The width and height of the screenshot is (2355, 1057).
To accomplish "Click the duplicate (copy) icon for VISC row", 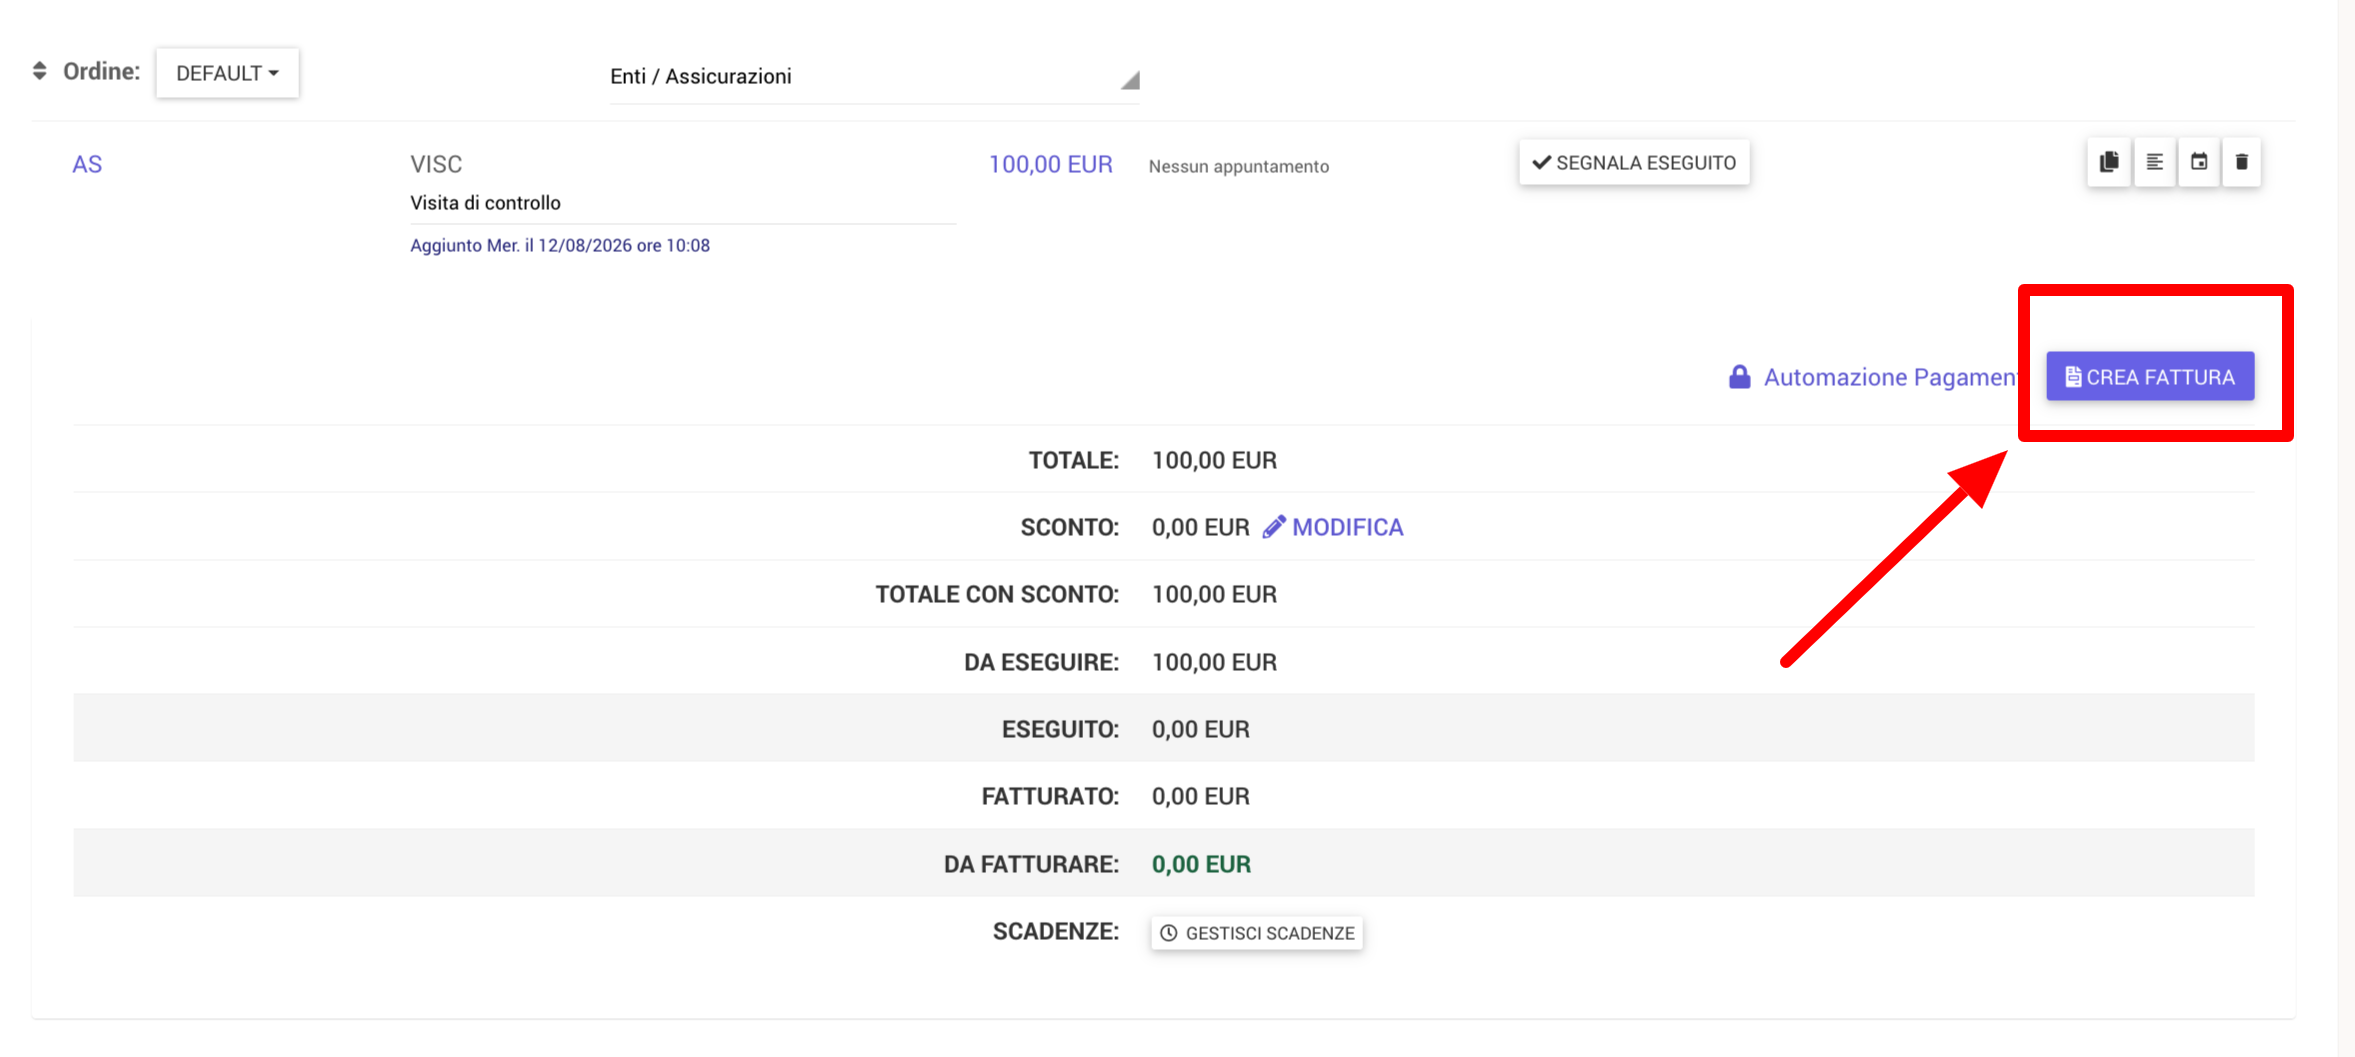I will 2109,162.
